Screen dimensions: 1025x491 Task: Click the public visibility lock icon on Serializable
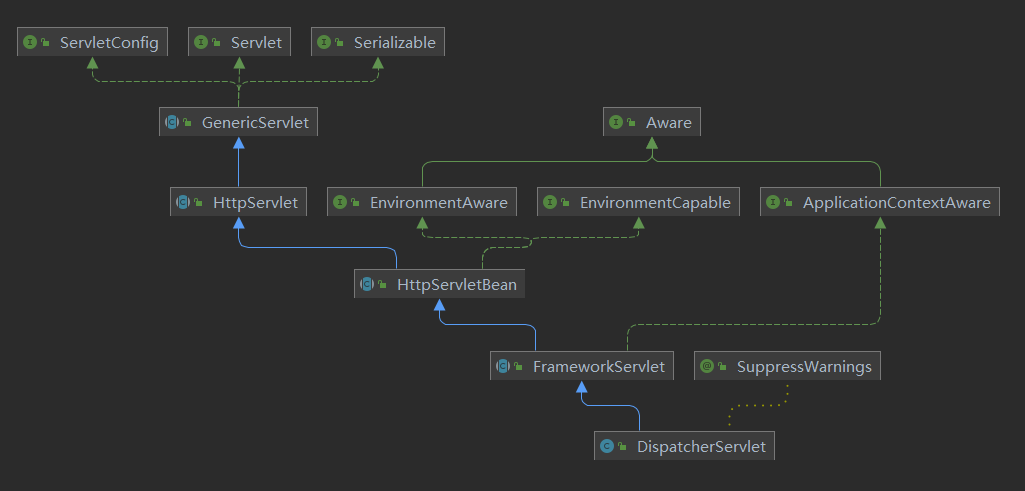tap(340, 42)
